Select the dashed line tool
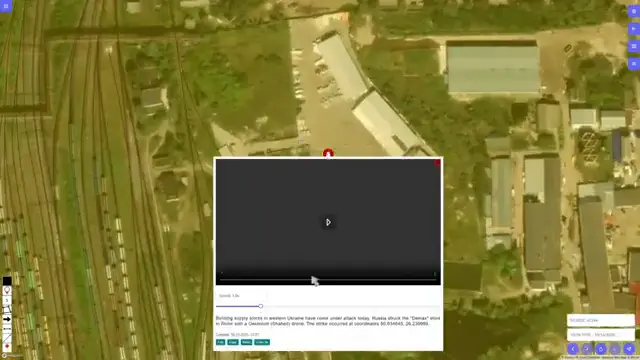The width and height of the screenshot is (640, 360). click(x=7, y=329)
